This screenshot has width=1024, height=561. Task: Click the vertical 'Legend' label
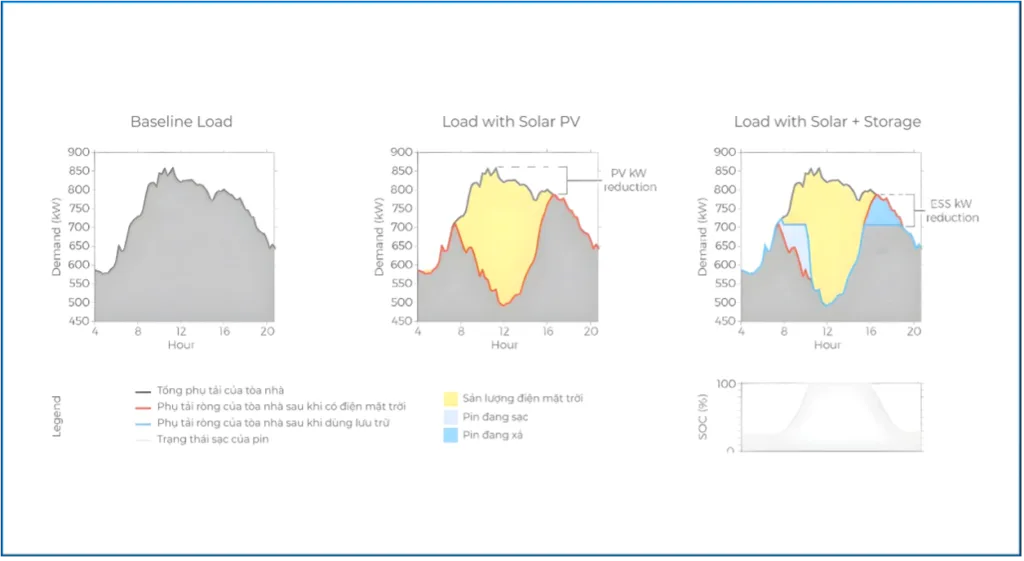[x=57, y=415]
